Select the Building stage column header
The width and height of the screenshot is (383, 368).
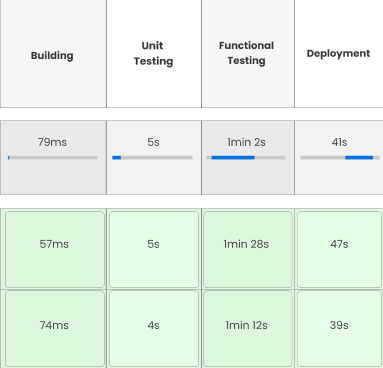(x=53, y=54)
